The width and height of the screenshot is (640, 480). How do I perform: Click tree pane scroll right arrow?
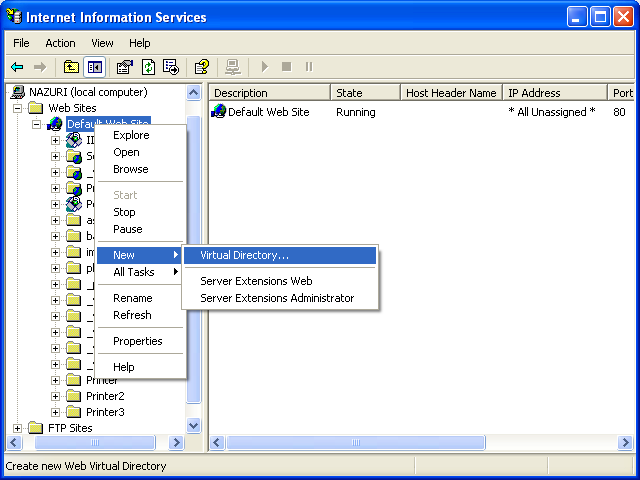[177, 442]
